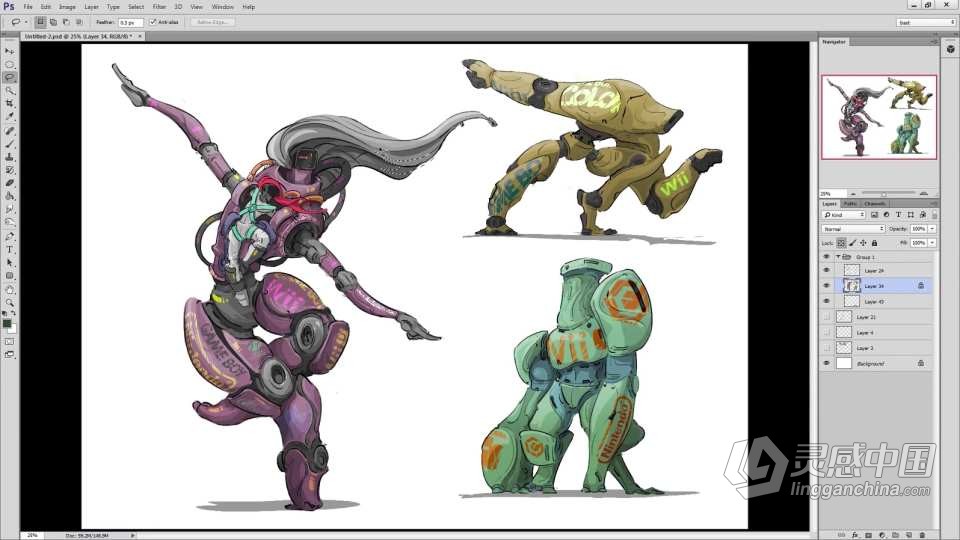
Task: Select the Pen tool
Action: (9, 236)
